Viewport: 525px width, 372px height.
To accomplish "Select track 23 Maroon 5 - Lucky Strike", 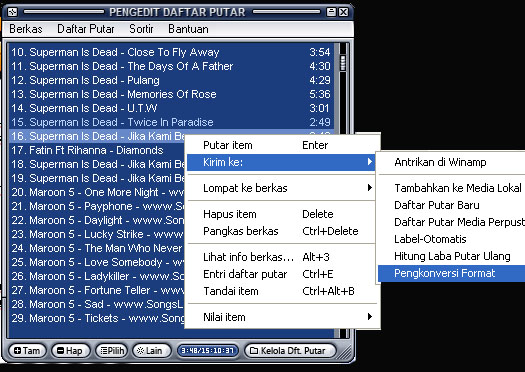I will 97,234.
